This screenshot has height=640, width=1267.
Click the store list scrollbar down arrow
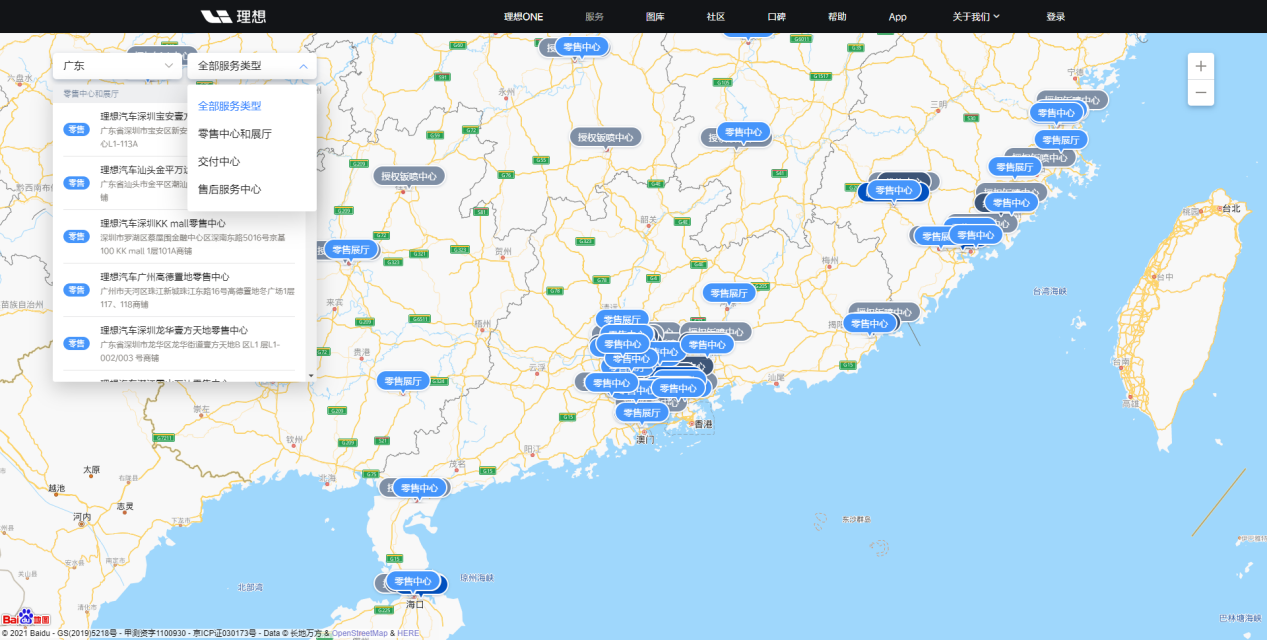(x=310, y=376)
